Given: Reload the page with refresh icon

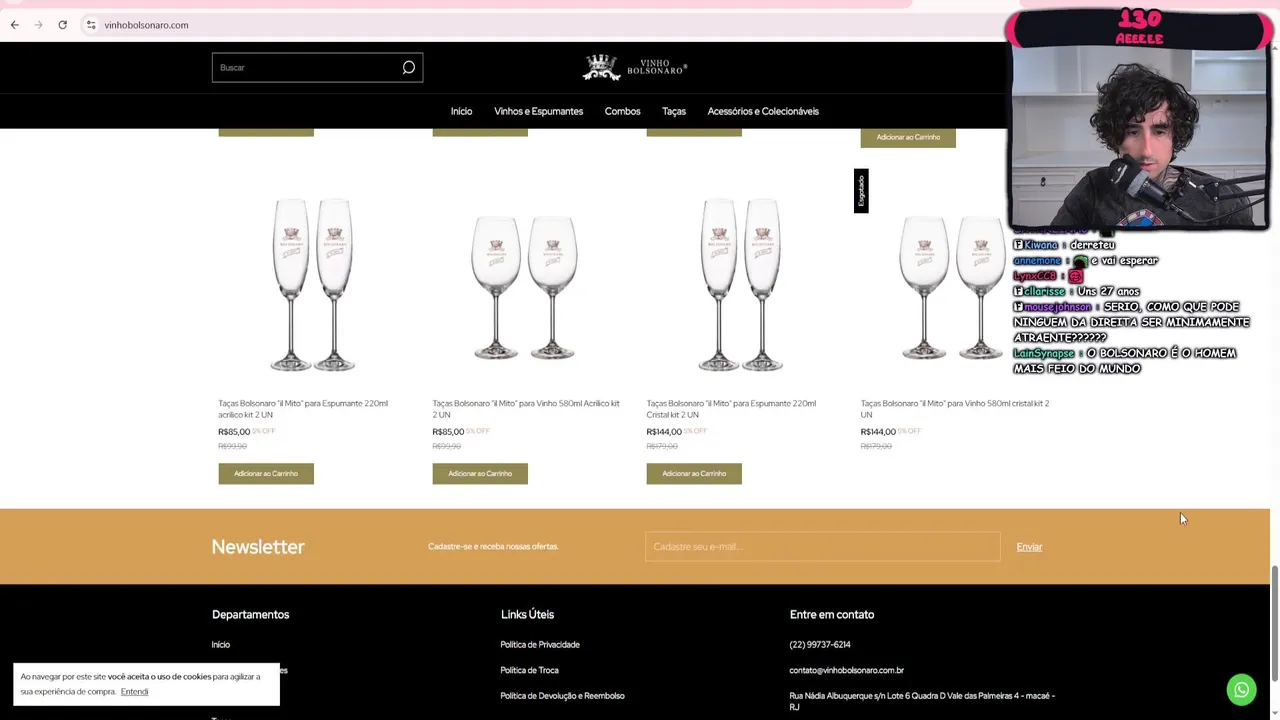Looking at the screenshot, I should 62,25.
